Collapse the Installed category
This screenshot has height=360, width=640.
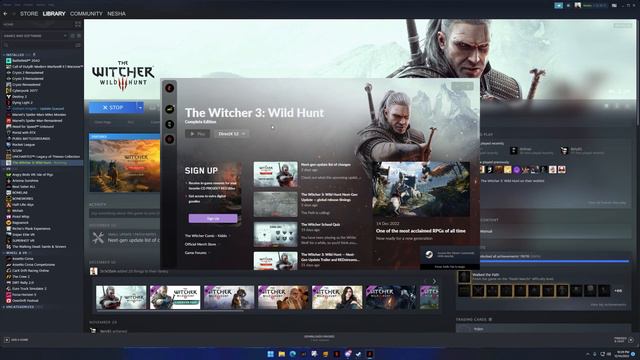[x=15, y=54]
